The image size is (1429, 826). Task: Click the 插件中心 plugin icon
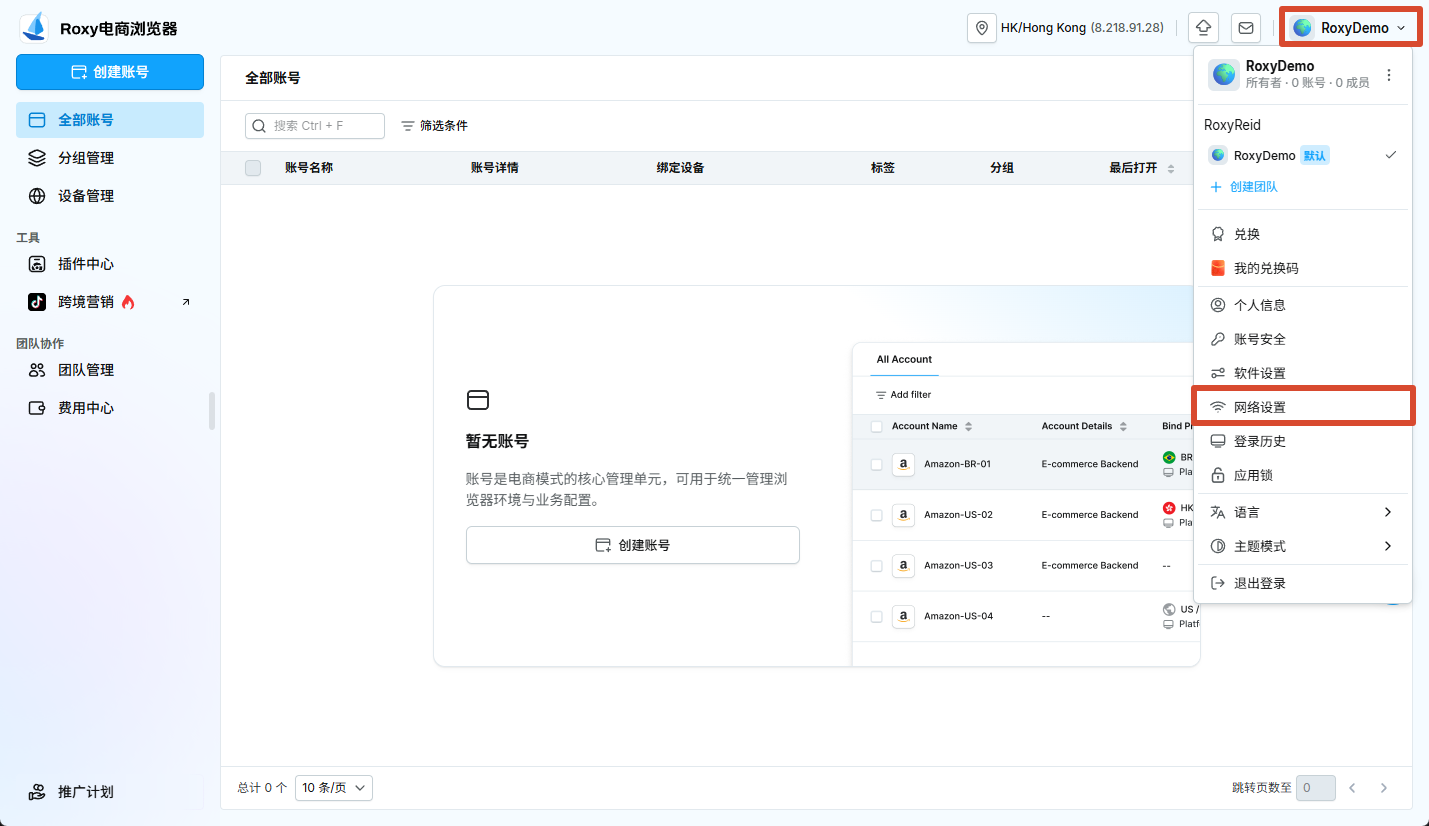click(37, 264)
